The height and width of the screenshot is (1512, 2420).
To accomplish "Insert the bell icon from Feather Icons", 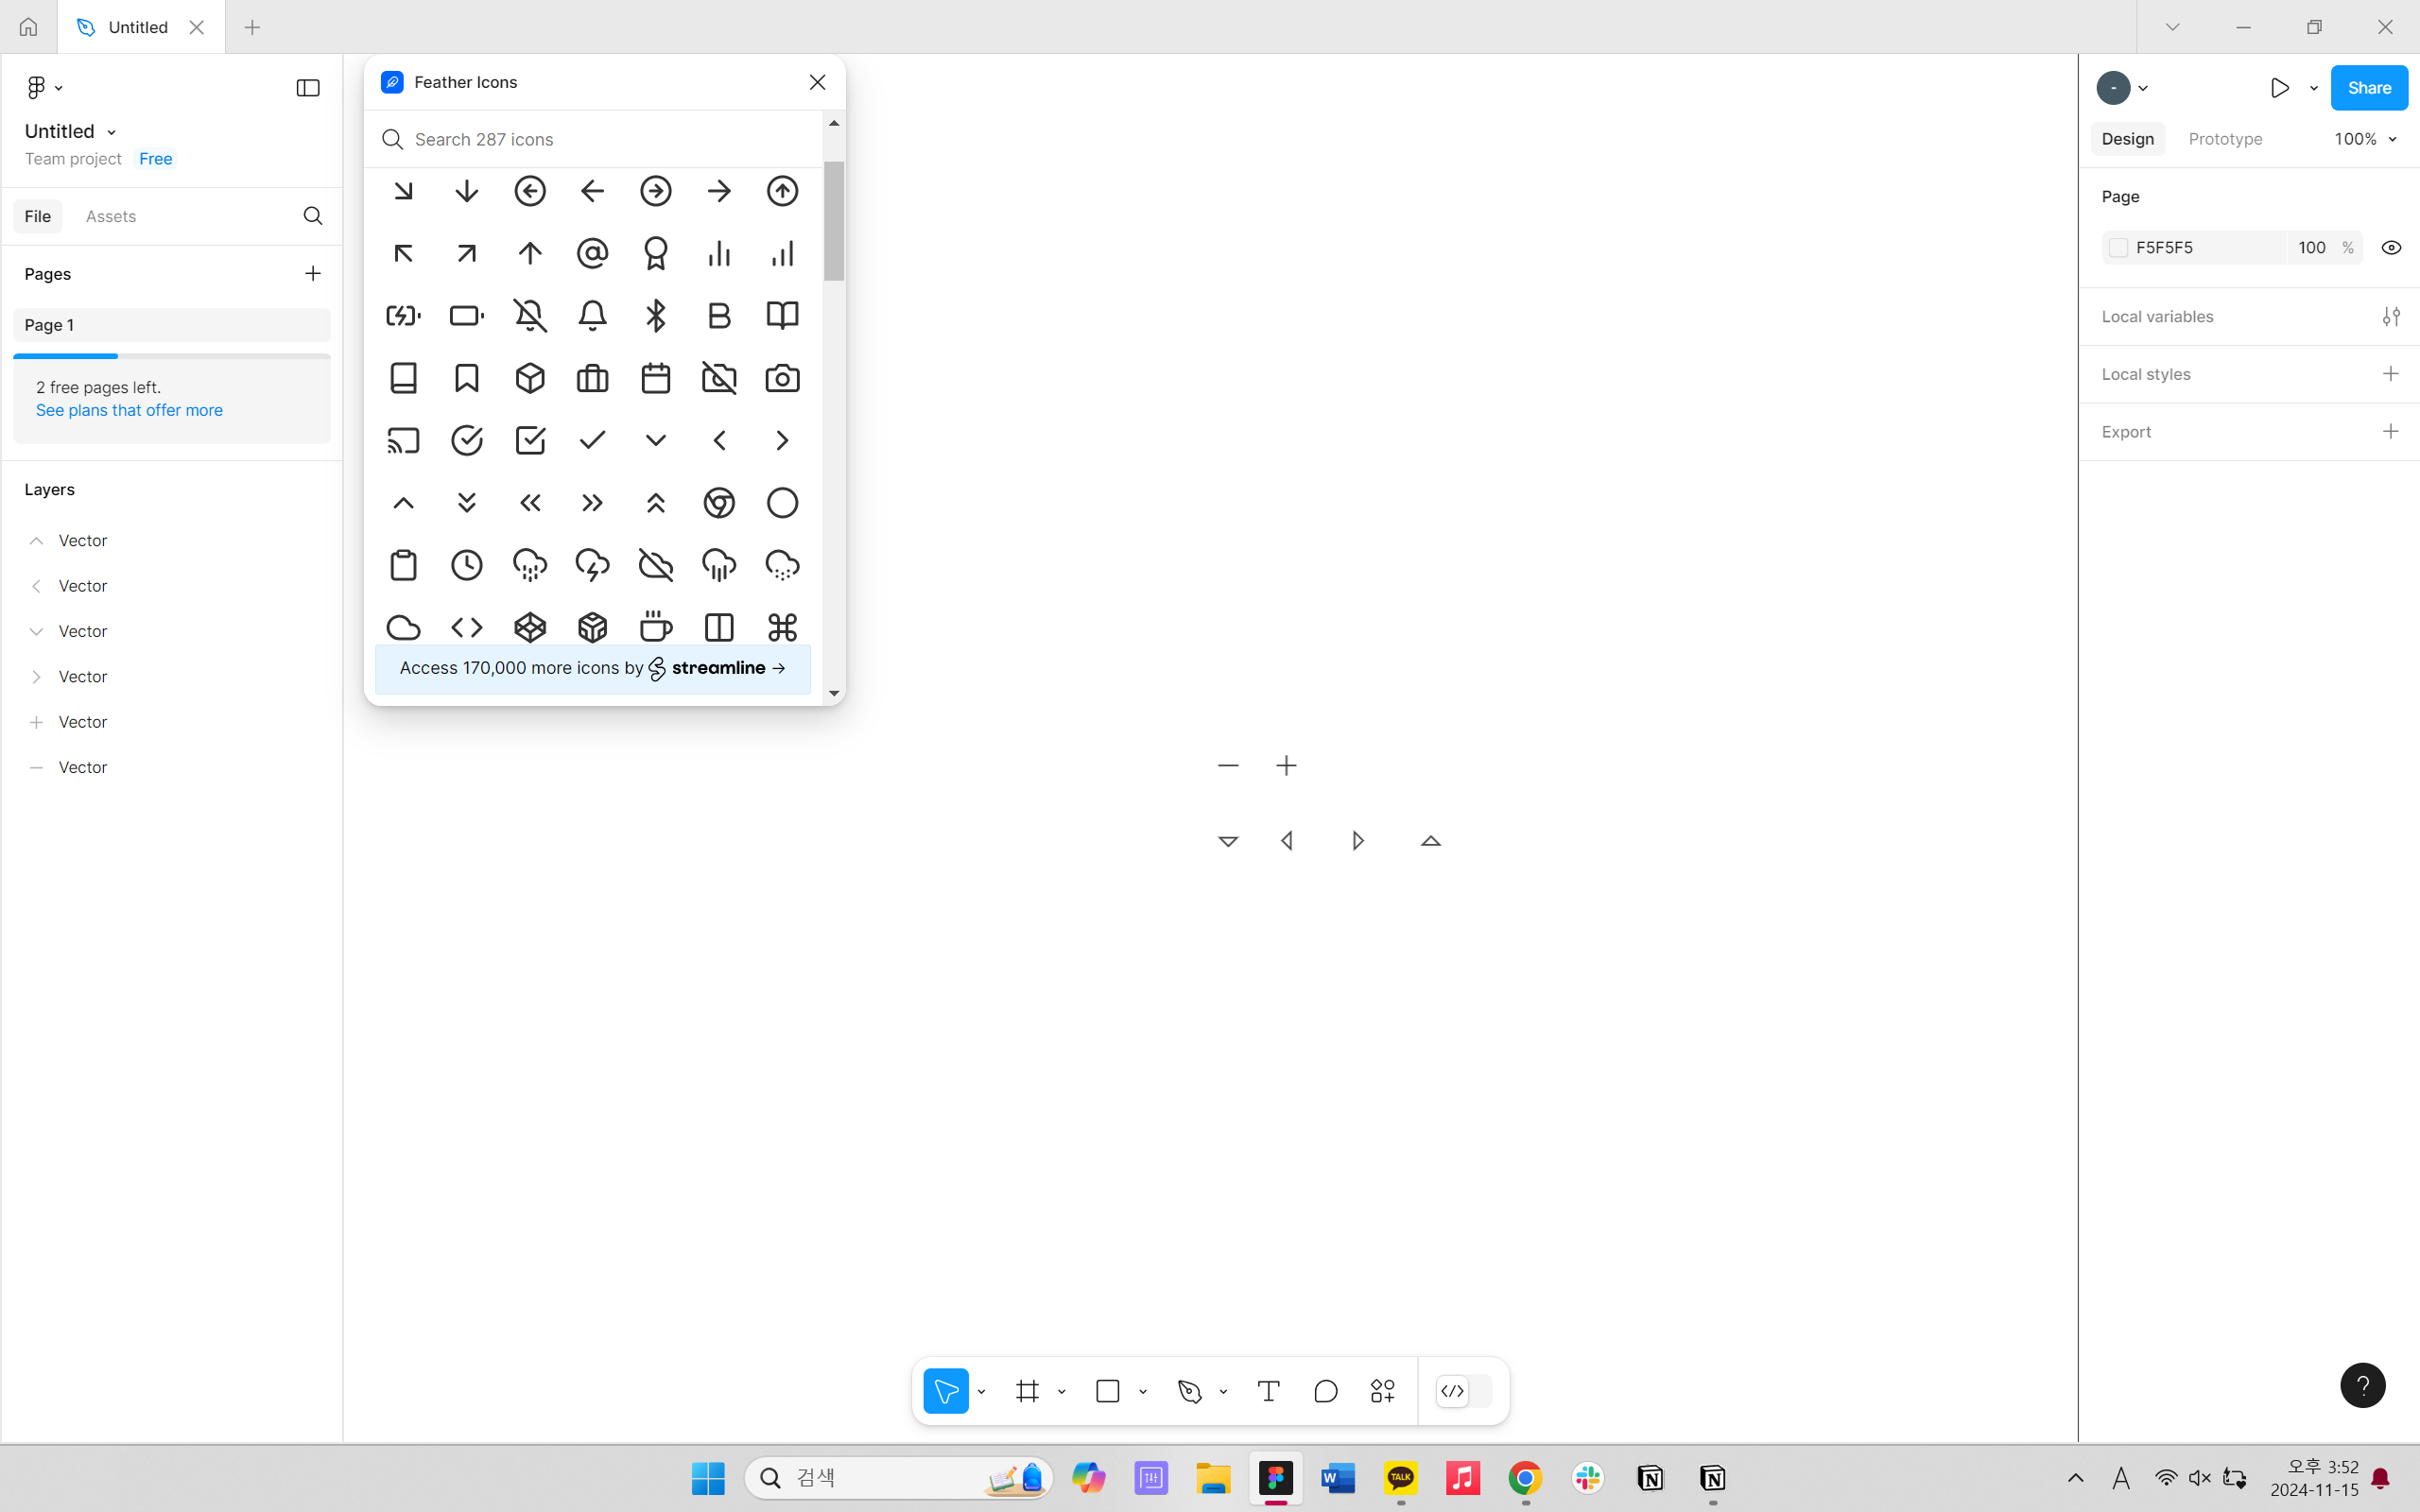I will tap(593, 316).
